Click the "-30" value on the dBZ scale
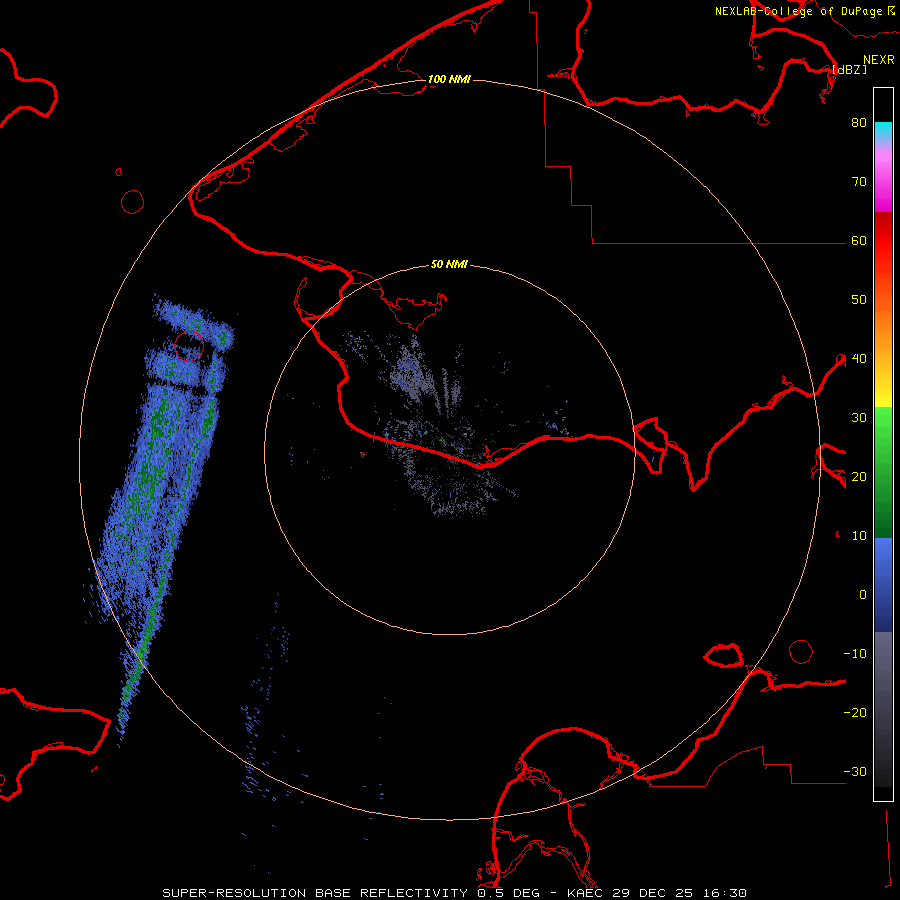Screen dimensions: 900x900 (855, 772)
